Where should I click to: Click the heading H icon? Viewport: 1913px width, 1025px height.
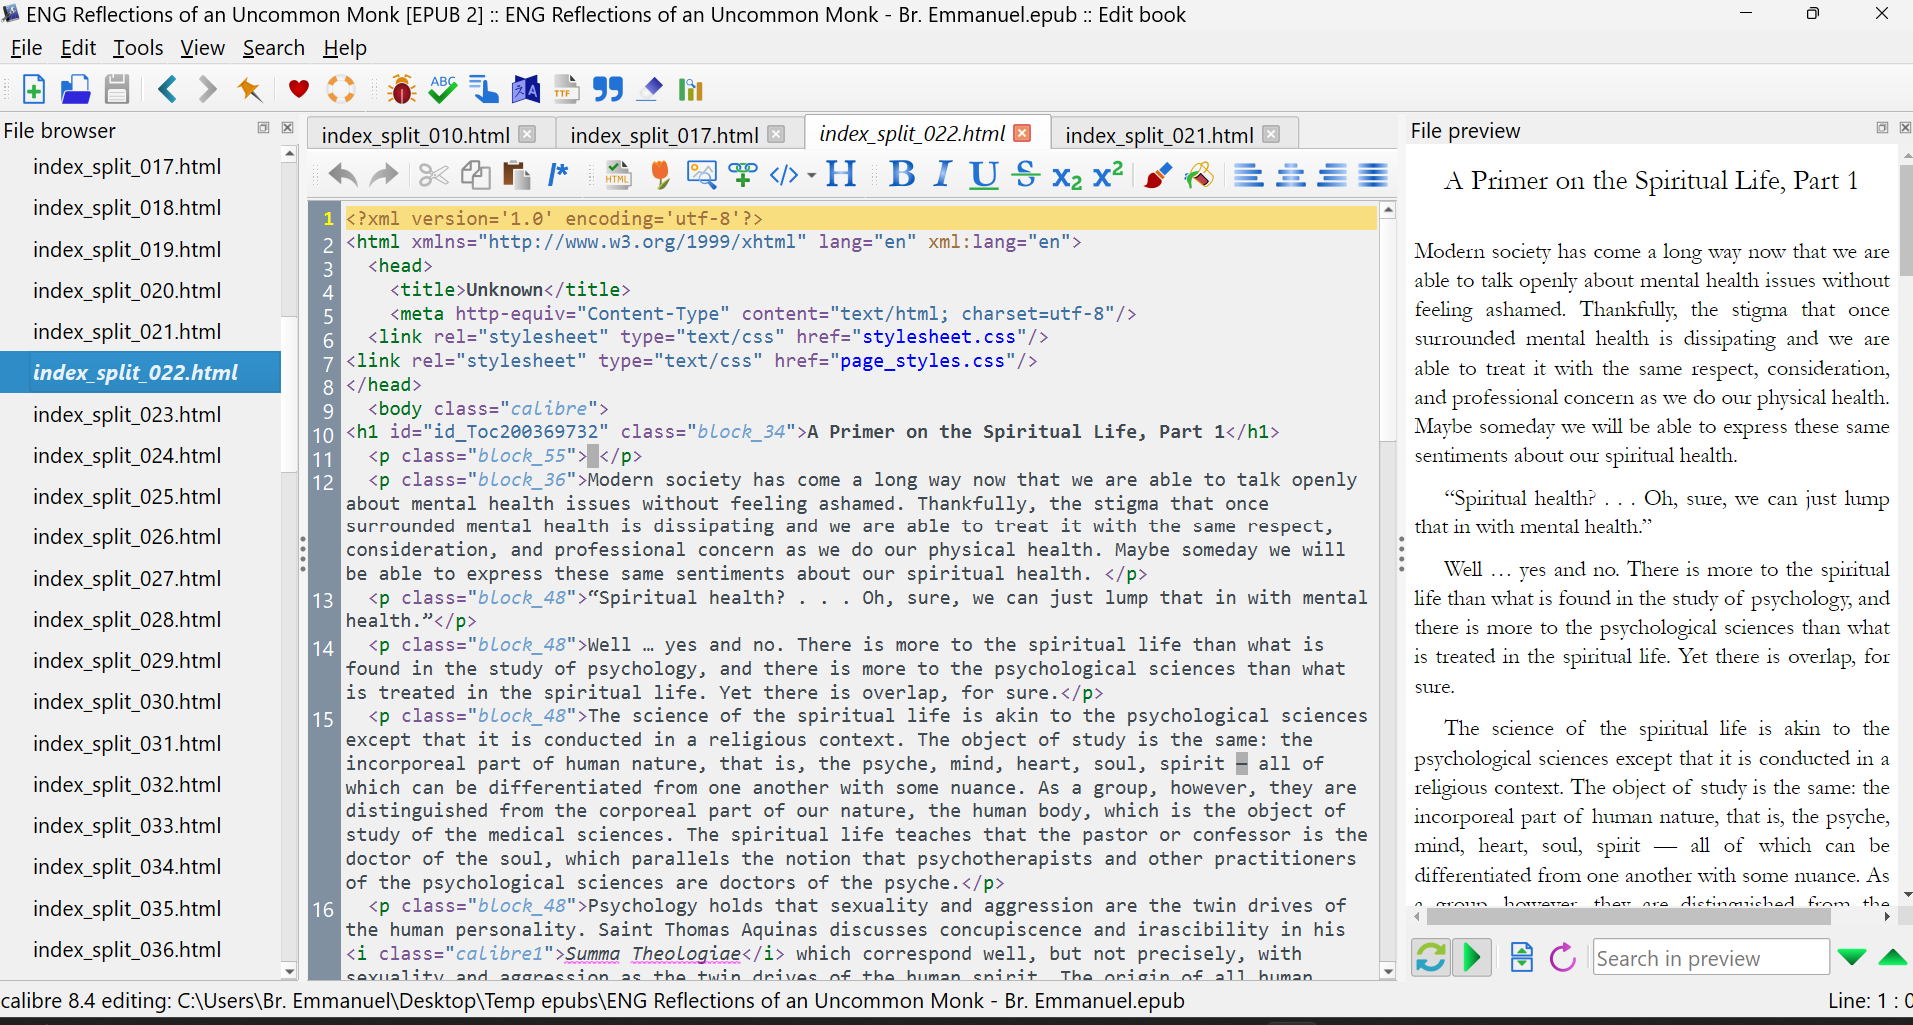(841, 174)
